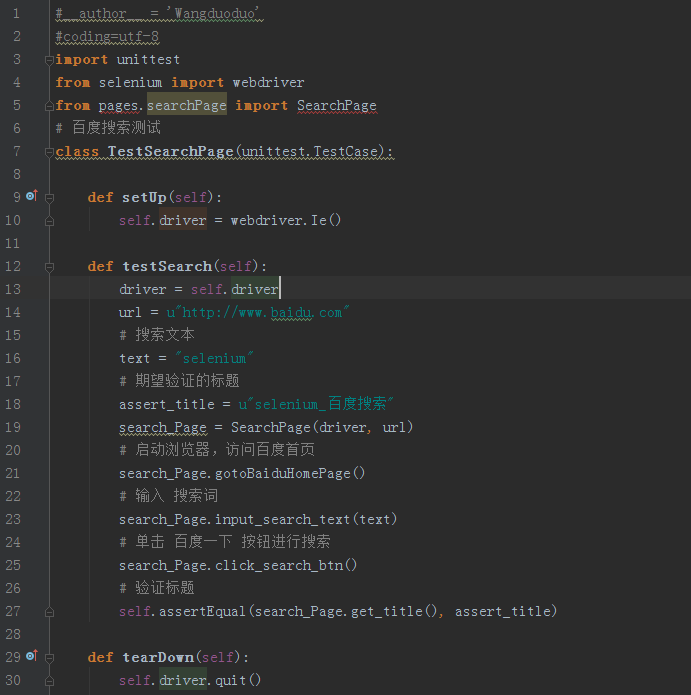The height and width of the screenshot is (695, 691).
Task: Click the '输入 搜索词' comment
Action: pyautogui.click(x=176, y=496)
